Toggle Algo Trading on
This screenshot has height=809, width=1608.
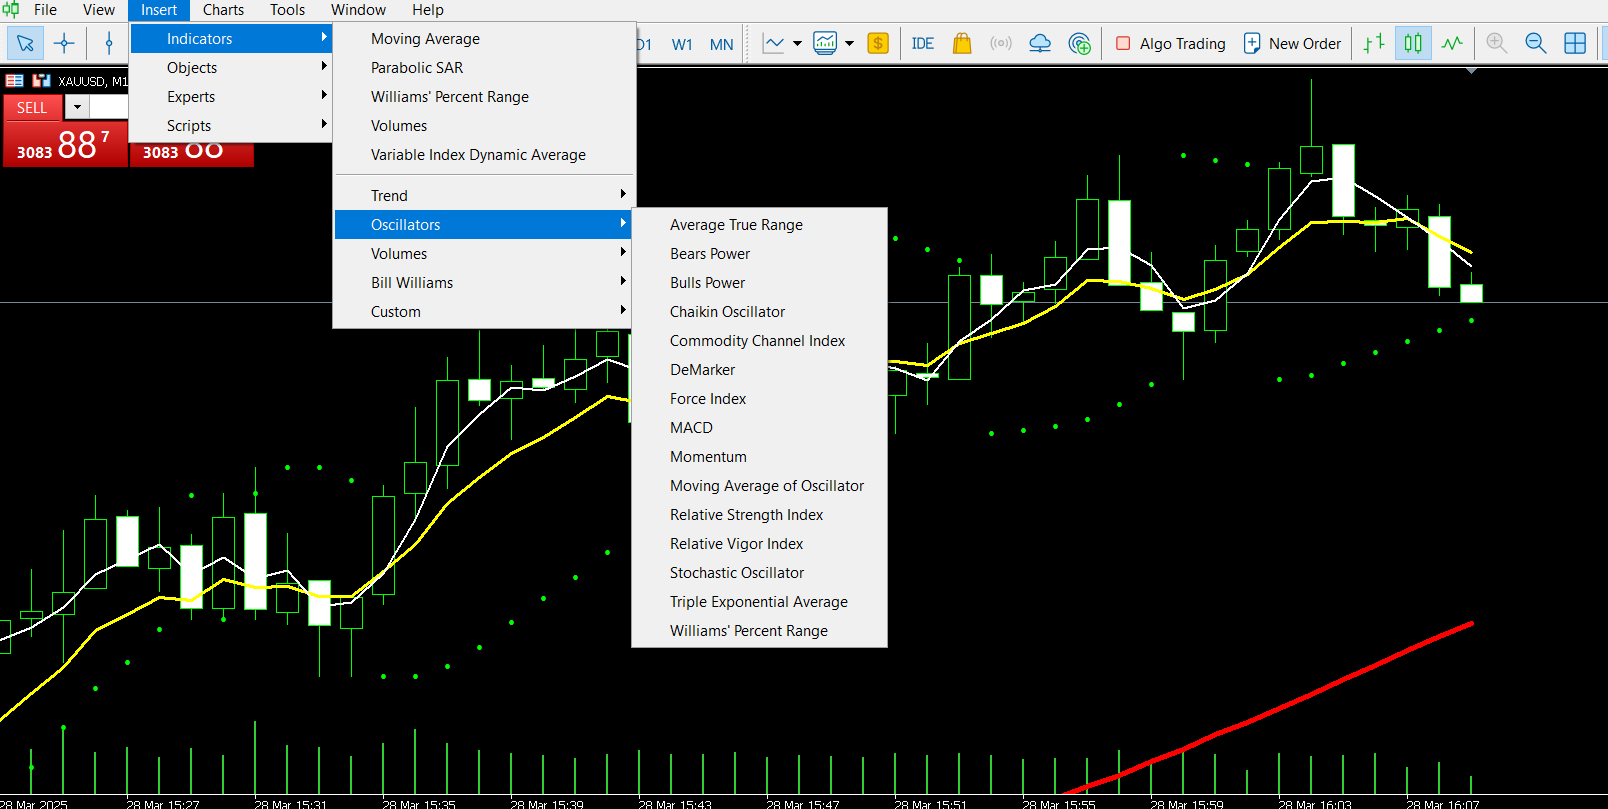(x=1170, y=43)
